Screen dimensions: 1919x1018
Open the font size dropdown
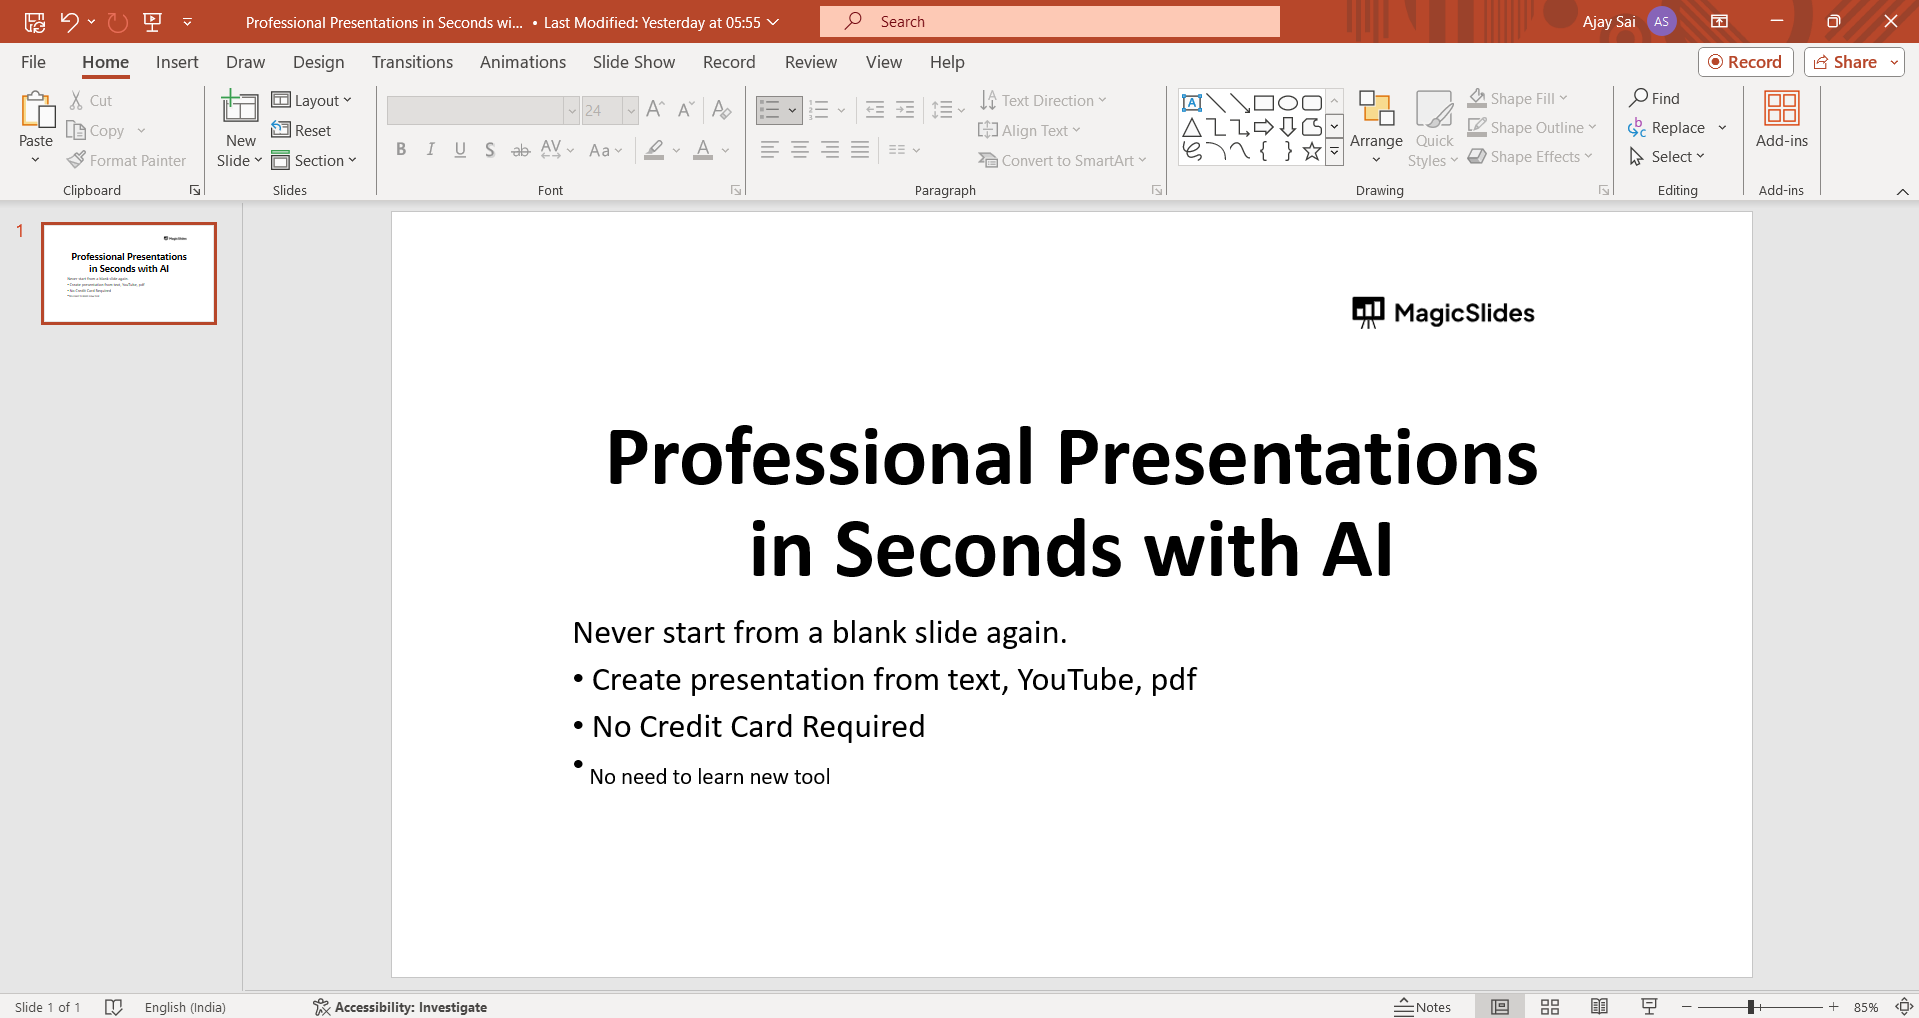631,110
